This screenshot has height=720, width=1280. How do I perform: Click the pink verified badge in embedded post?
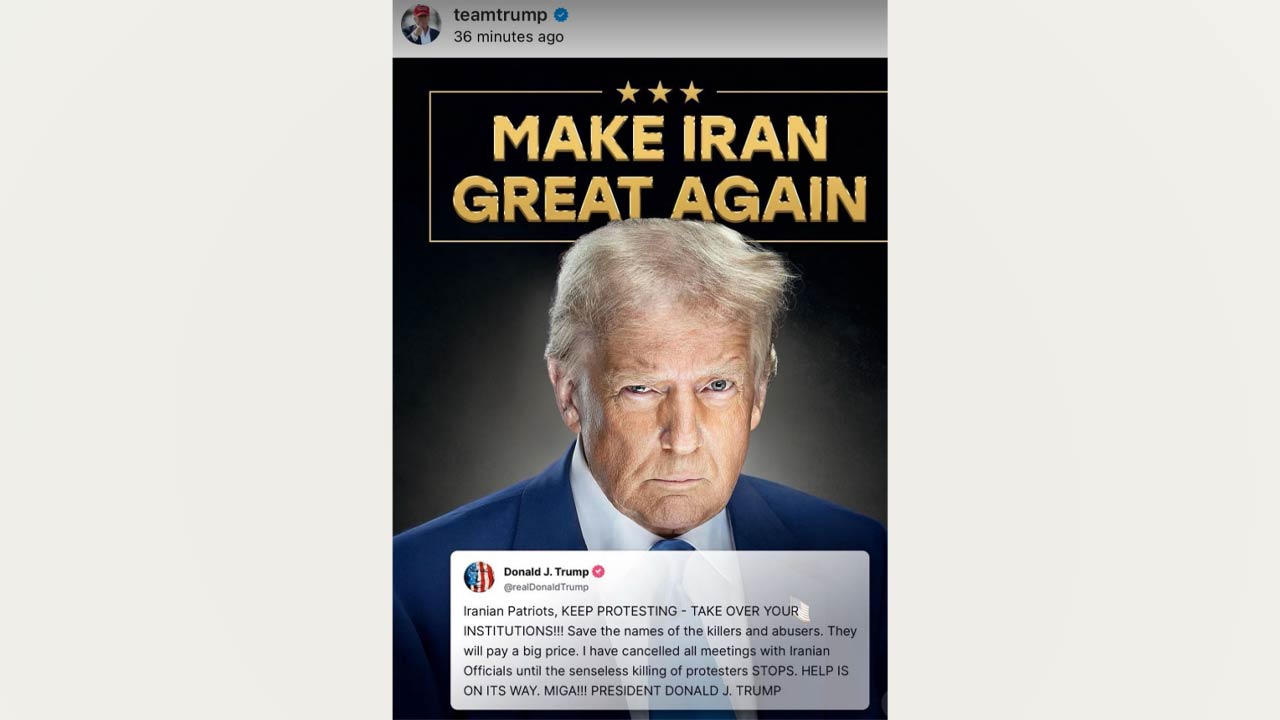pos(598,572)
